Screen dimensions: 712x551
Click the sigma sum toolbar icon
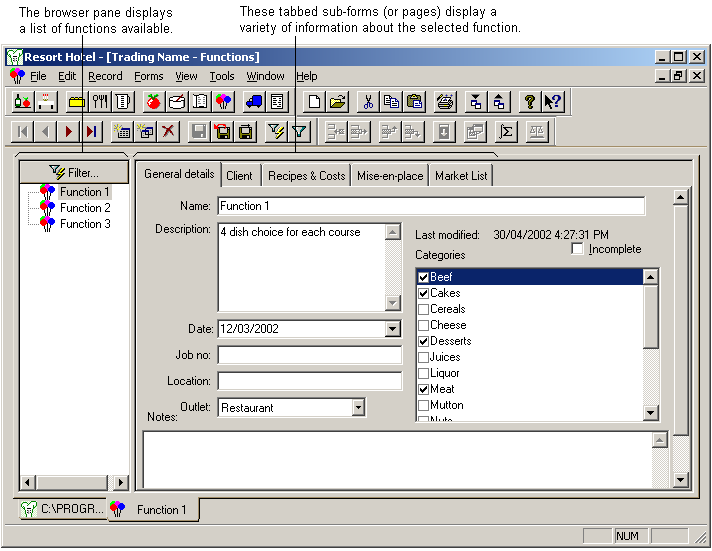pos(506,132)
